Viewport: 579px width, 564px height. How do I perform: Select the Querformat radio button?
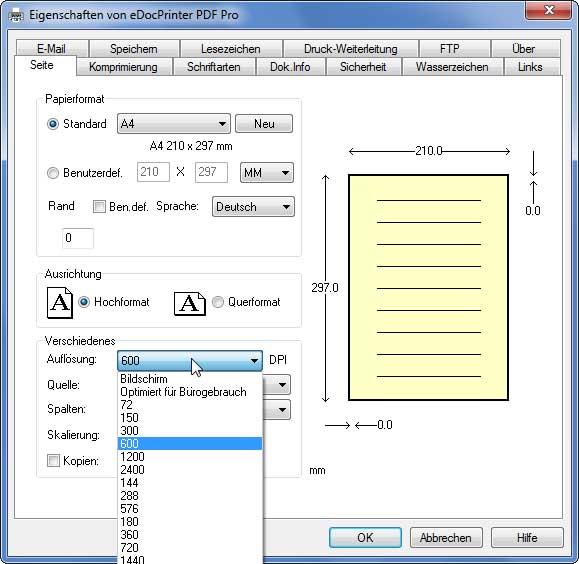[x=218, y=302]
